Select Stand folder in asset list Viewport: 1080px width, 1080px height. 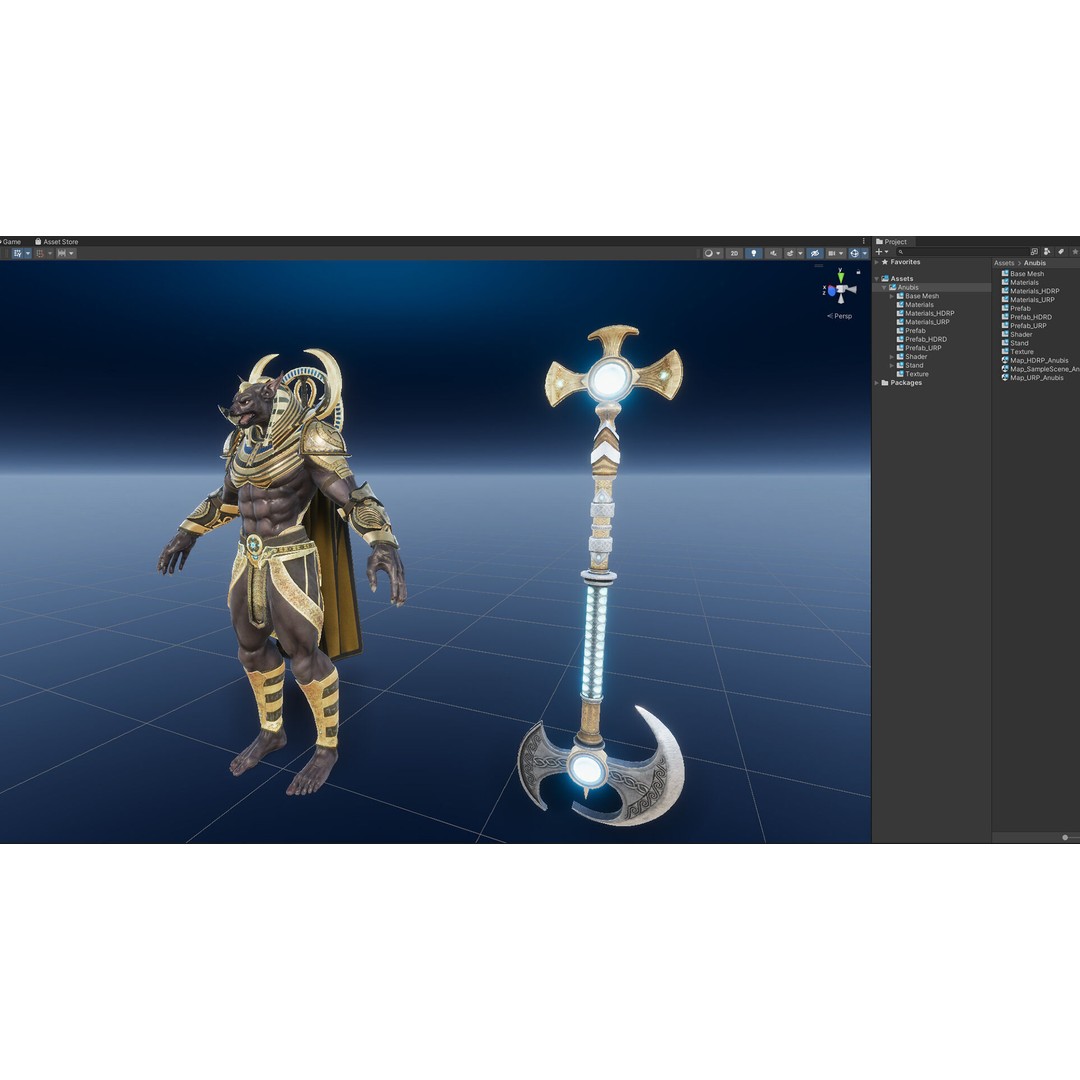(x=1015, y=343)
